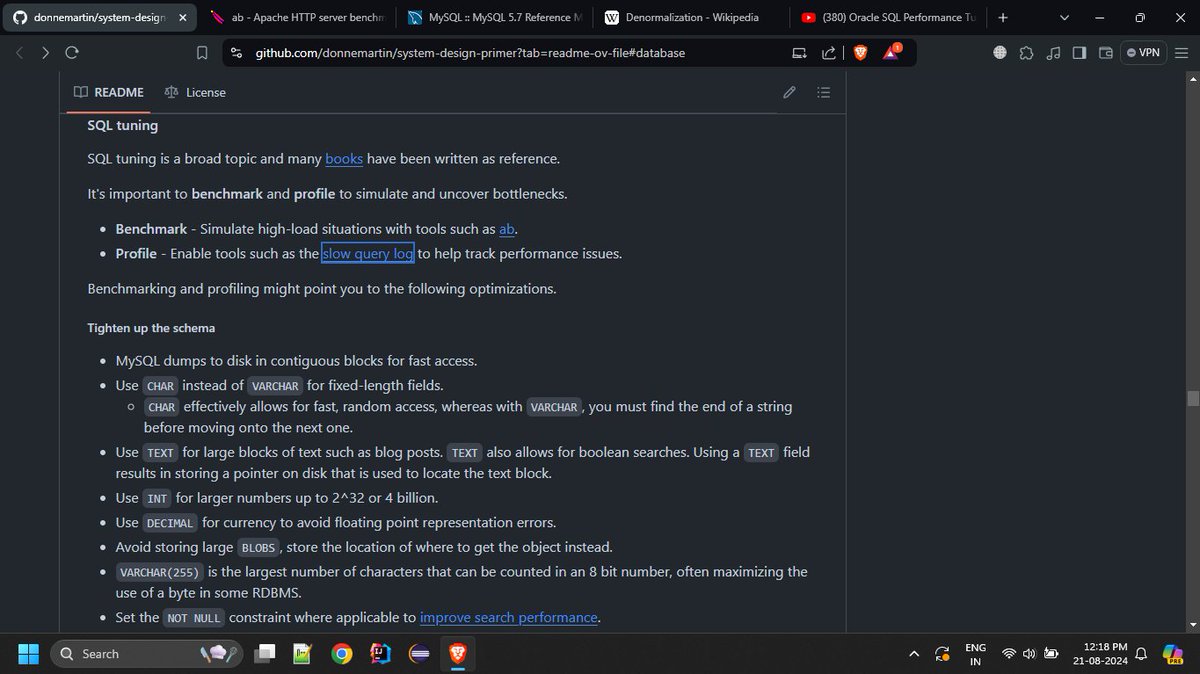Open Task View in the taskbar

tap(266, 654)
